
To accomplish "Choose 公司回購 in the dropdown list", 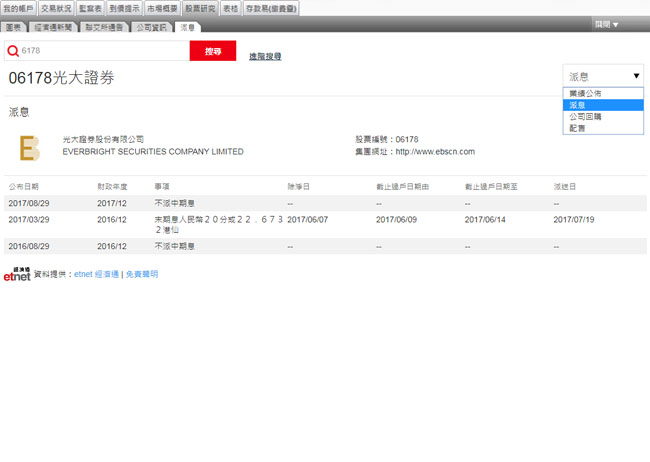I will (x=603, y=117).
